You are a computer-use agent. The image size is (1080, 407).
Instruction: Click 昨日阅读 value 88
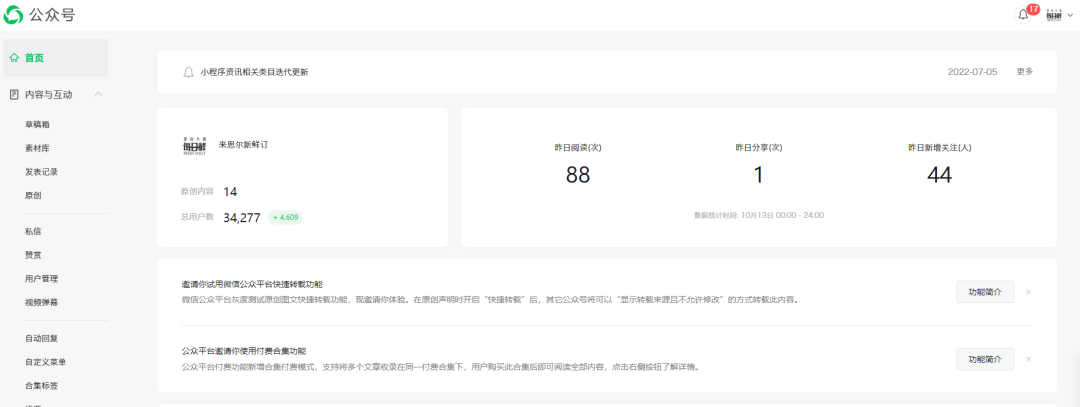pos(578,175)
